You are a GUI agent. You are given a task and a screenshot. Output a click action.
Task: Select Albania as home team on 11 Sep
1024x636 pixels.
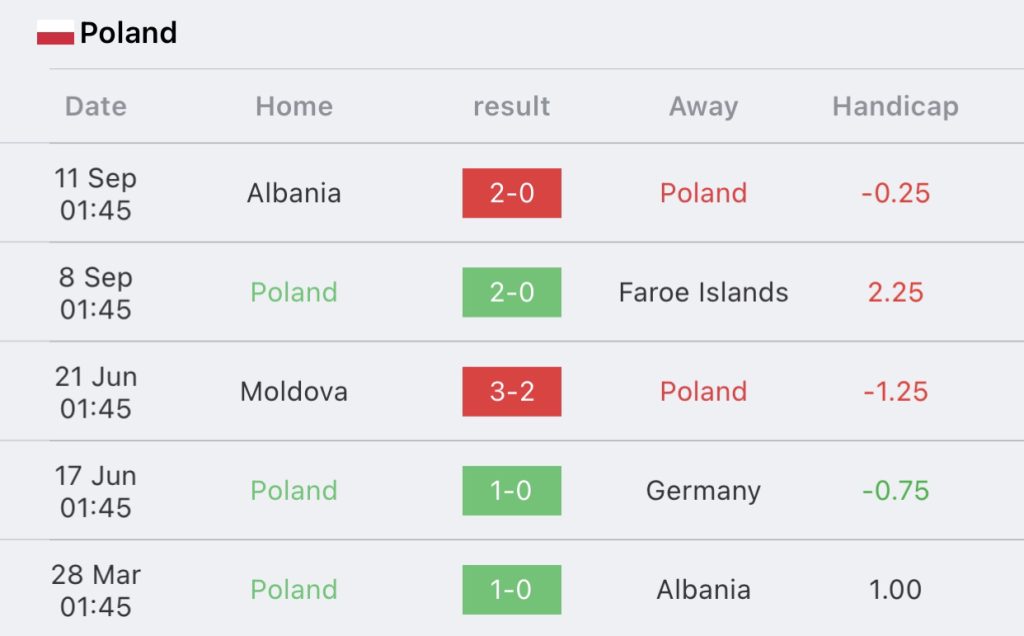tap(294, 193)
